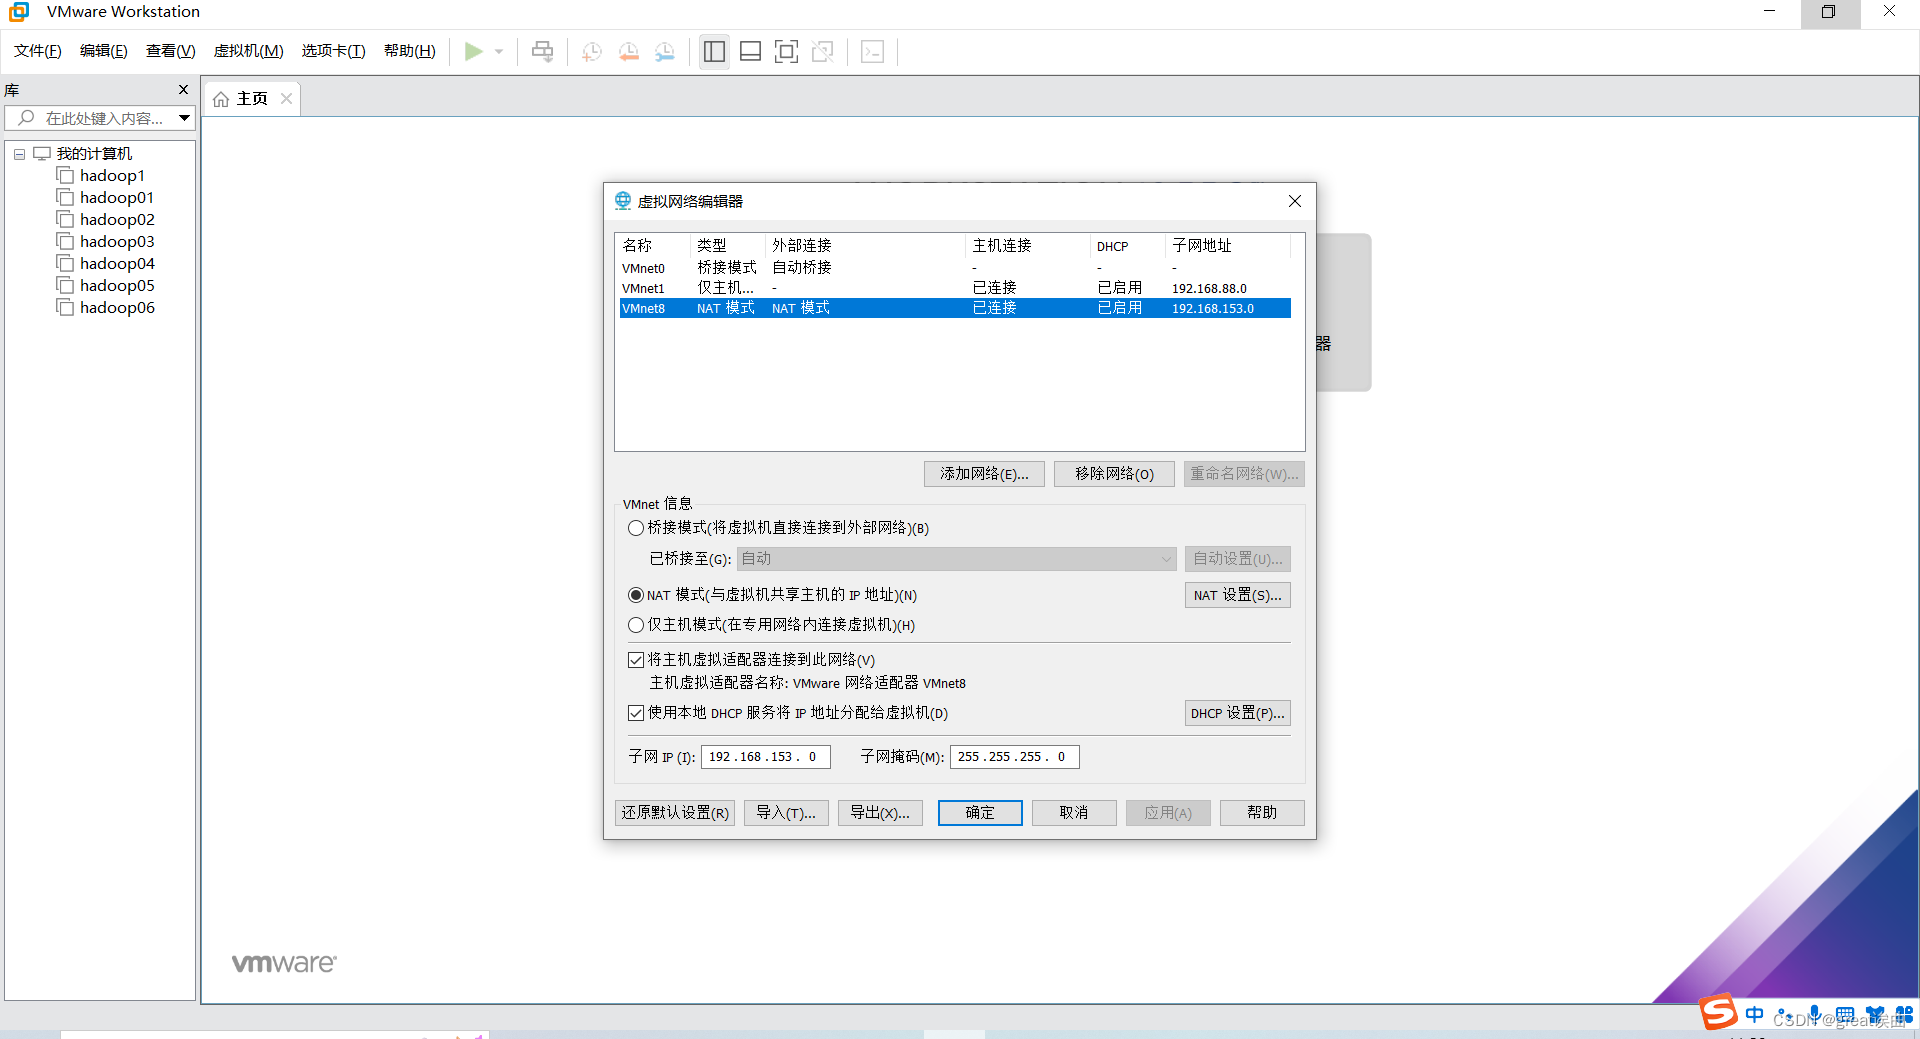
Task: Click the Sogou toolbox grid icon
Action: (1904, 1014)
